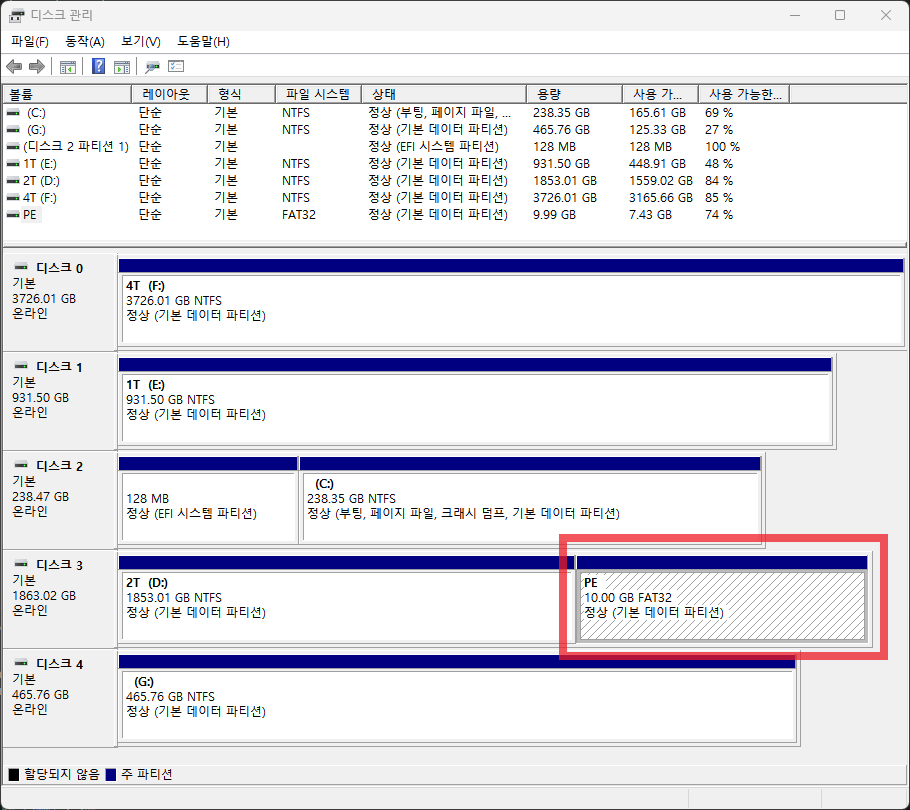This screenshot has height=810, width=910.
Task: Click the Disk Management icon in title bar
Action: pyautogui.click(x=16, y=14)
